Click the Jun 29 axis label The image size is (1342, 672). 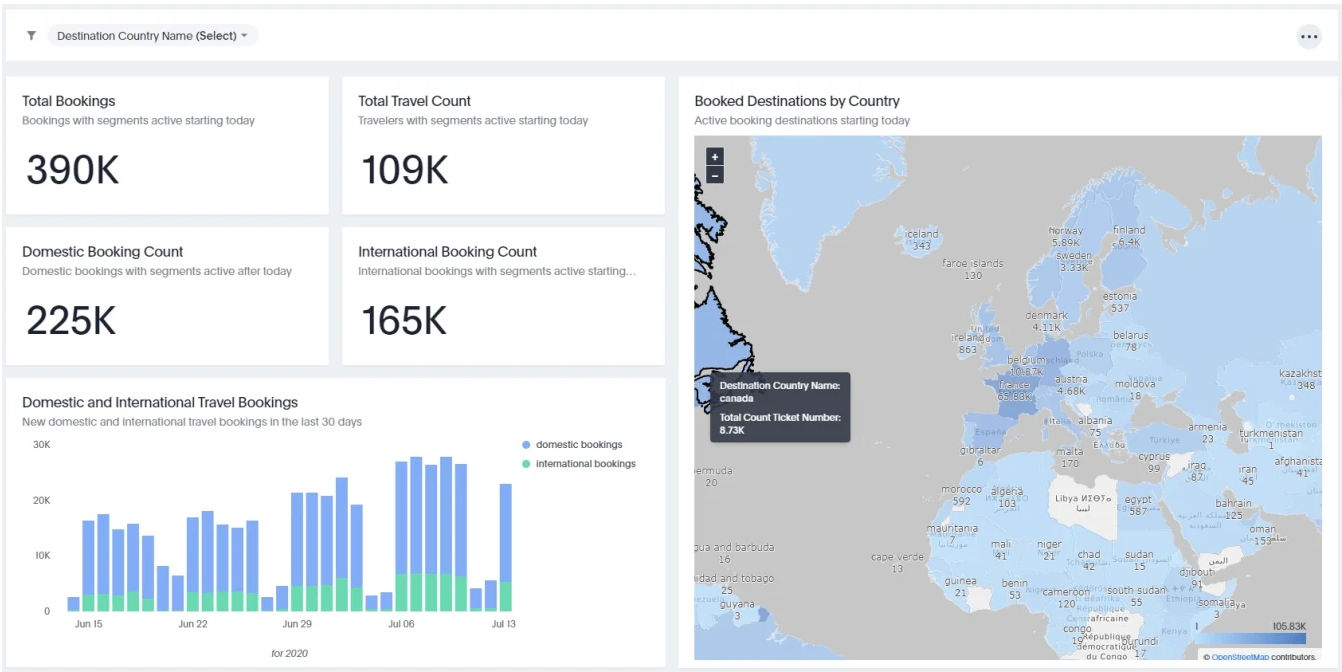pyautogui.click(x=297, y=624)
